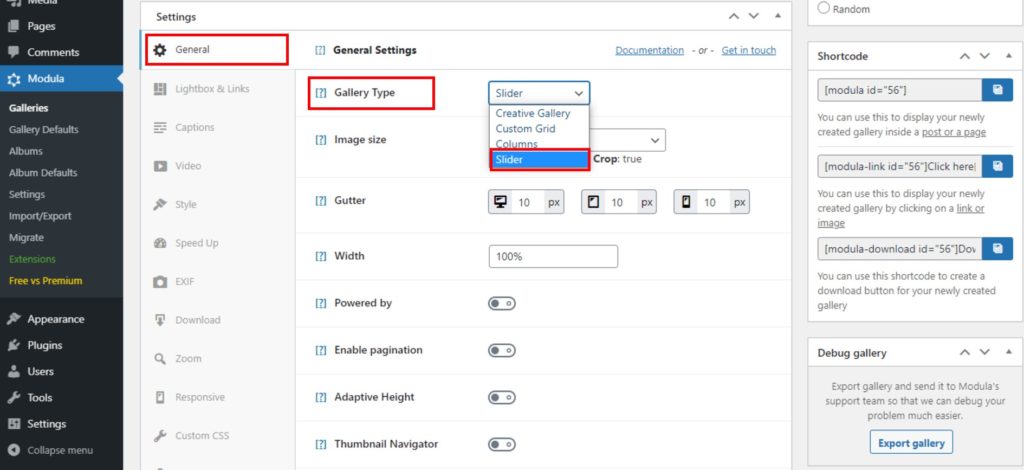Click the Width input field

[553, 257]
